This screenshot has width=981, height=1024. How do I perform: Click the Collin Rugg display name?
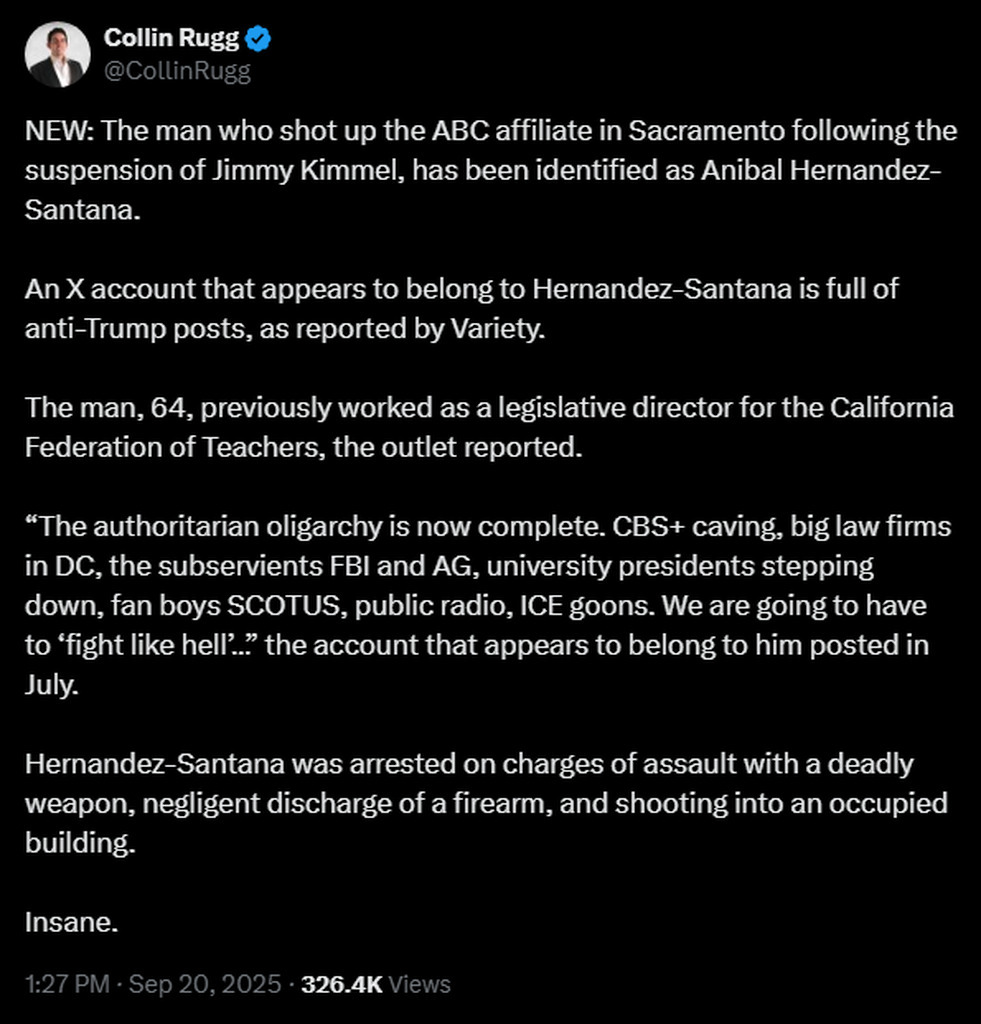[173, 40]
